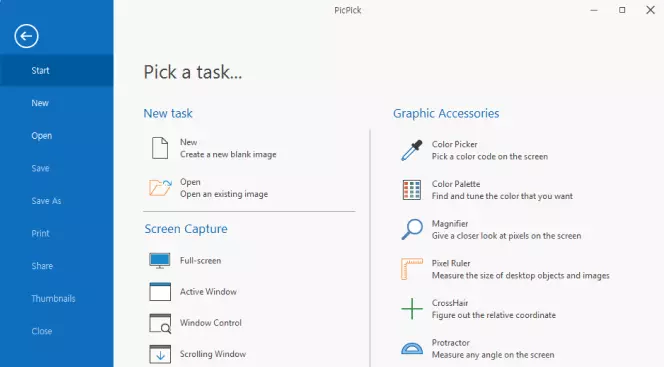Start Scrolling Window capture icon
This screenshot has width=664, height=367.
tap(160, 355)
